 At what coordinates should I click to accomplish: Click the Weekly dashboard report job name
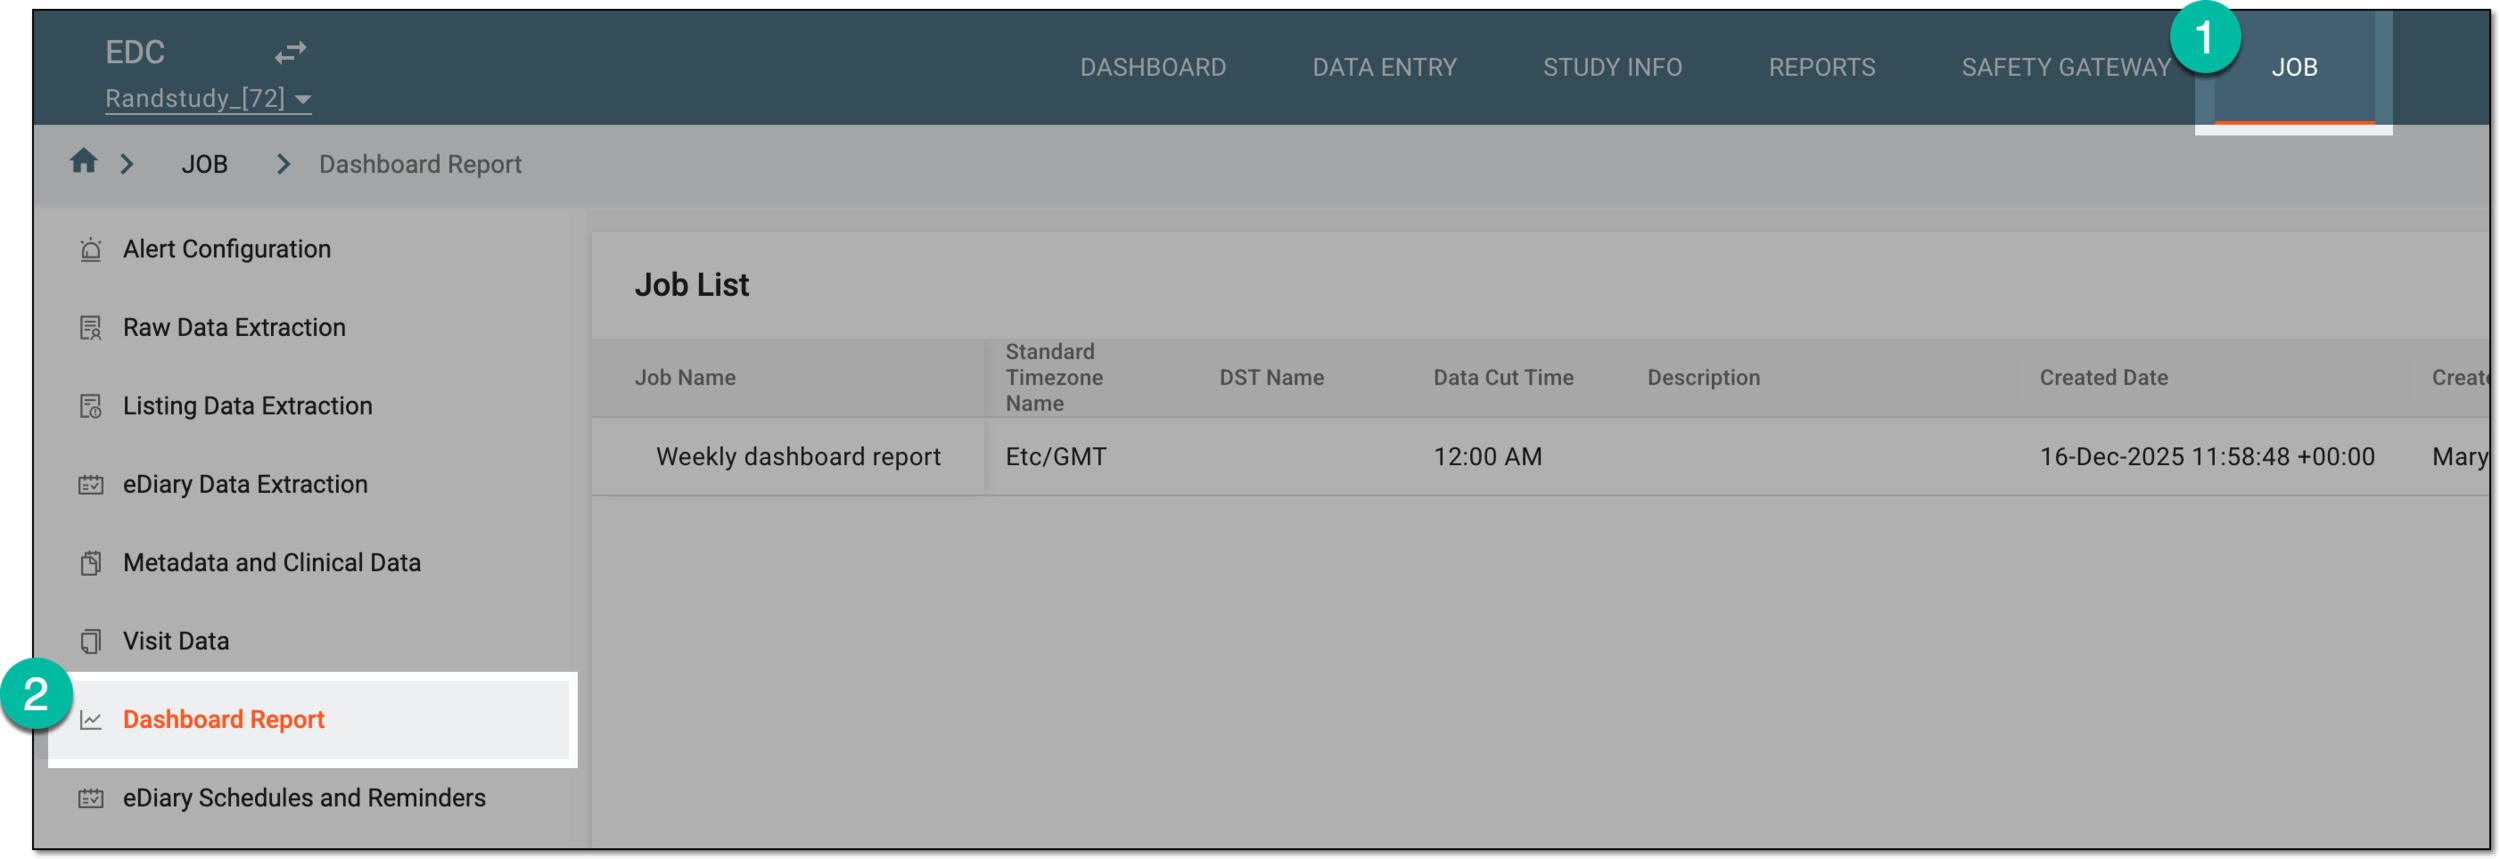pos(798,457)
